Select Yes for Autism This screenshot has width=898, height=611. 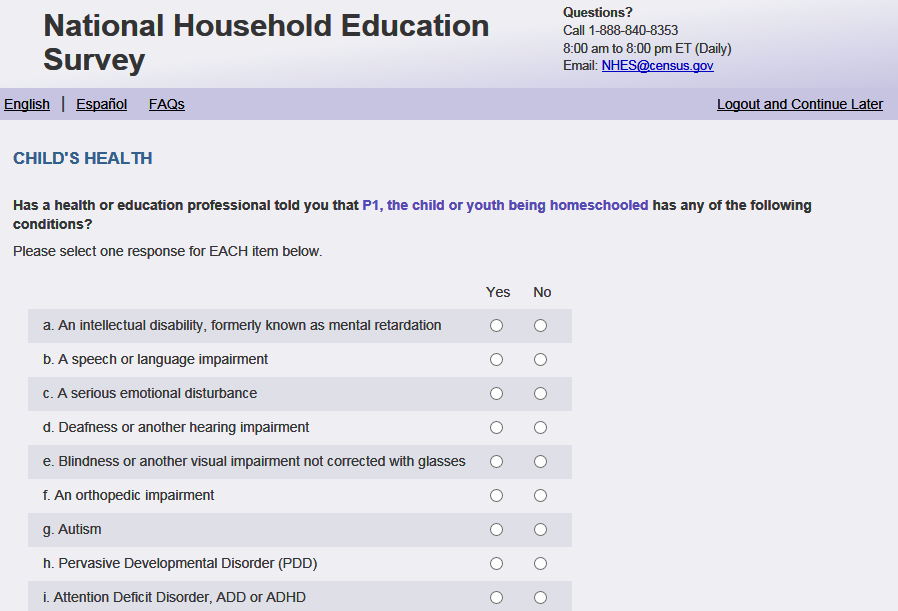coord(497,530)
